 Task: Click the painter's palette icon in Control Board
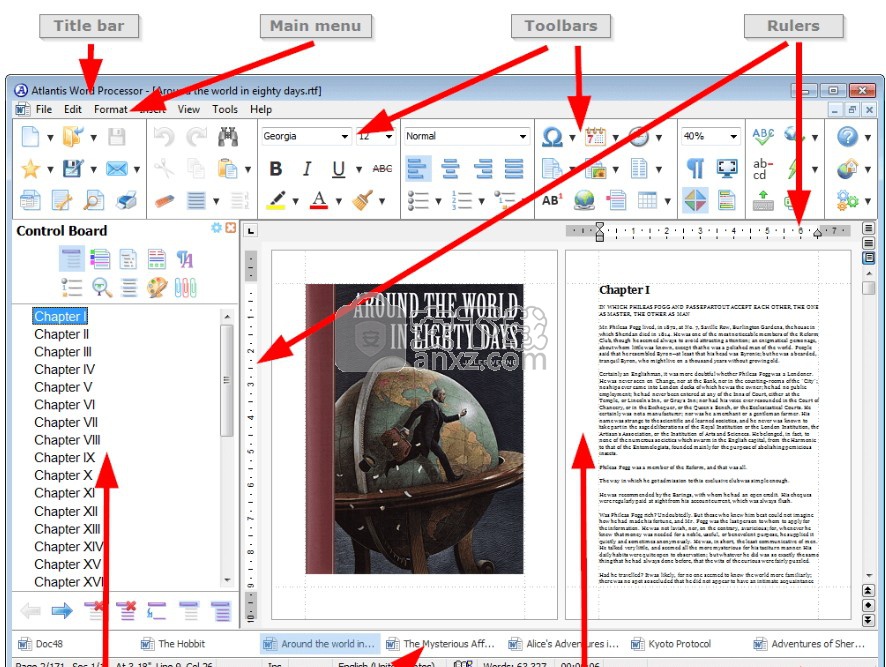point(157,288)
